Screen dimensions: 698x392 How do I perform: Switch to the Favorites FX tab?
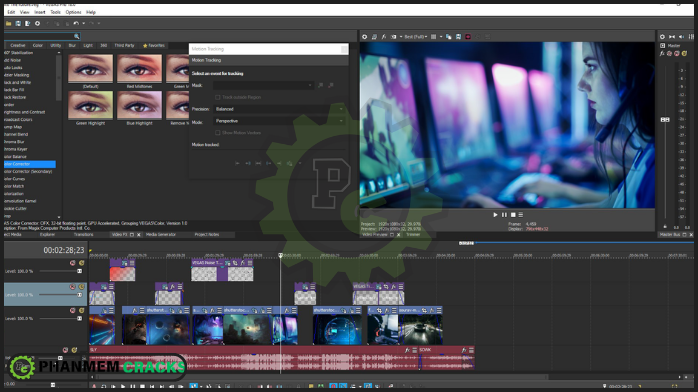(x=154, y=45)
